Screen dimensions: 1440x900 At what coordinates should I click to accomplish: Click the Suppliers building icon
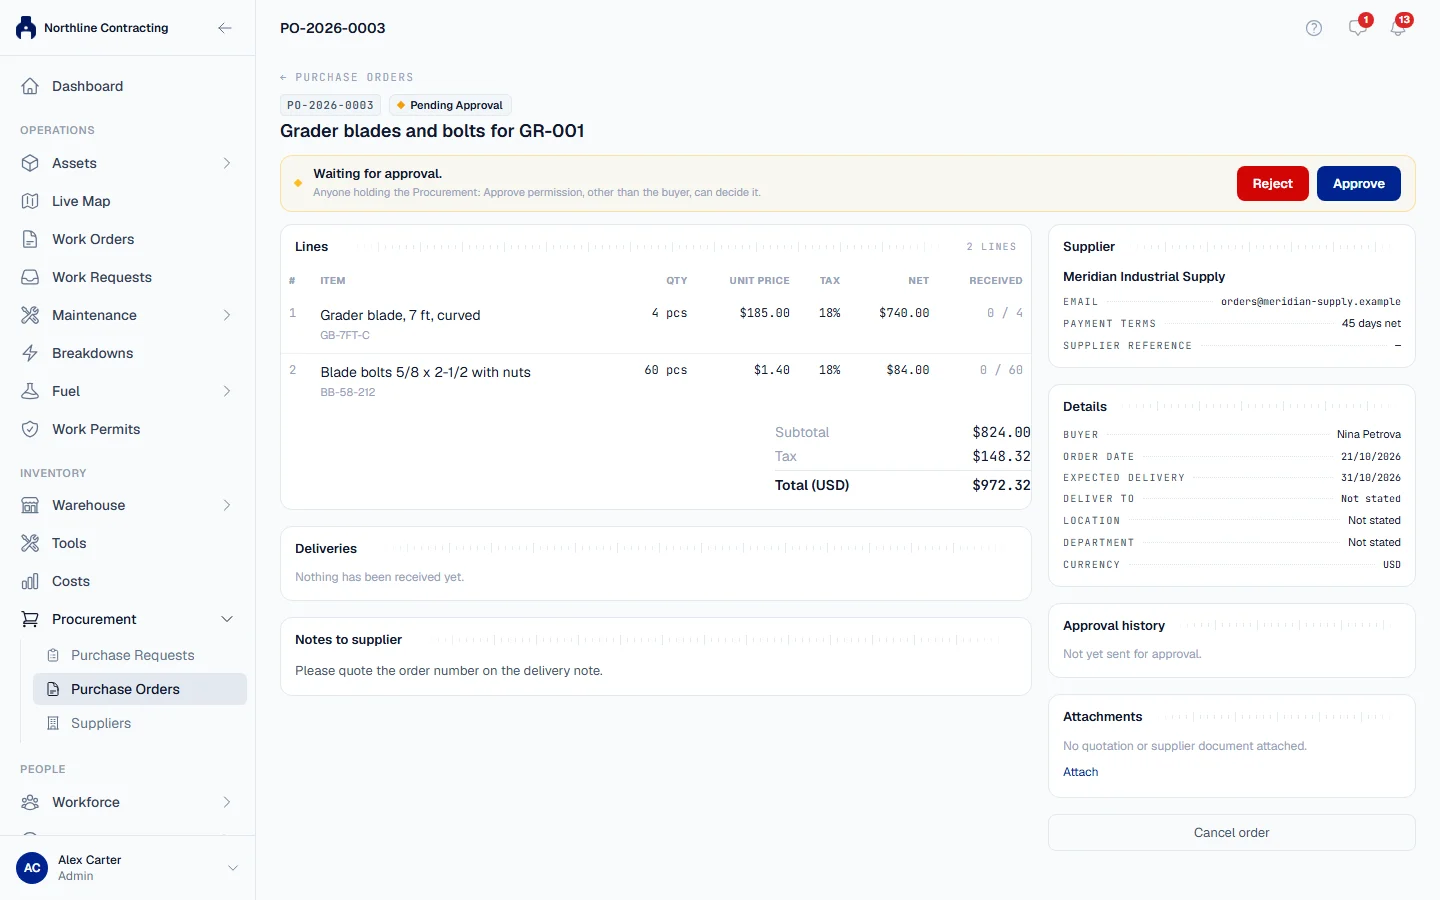point(54,723)
